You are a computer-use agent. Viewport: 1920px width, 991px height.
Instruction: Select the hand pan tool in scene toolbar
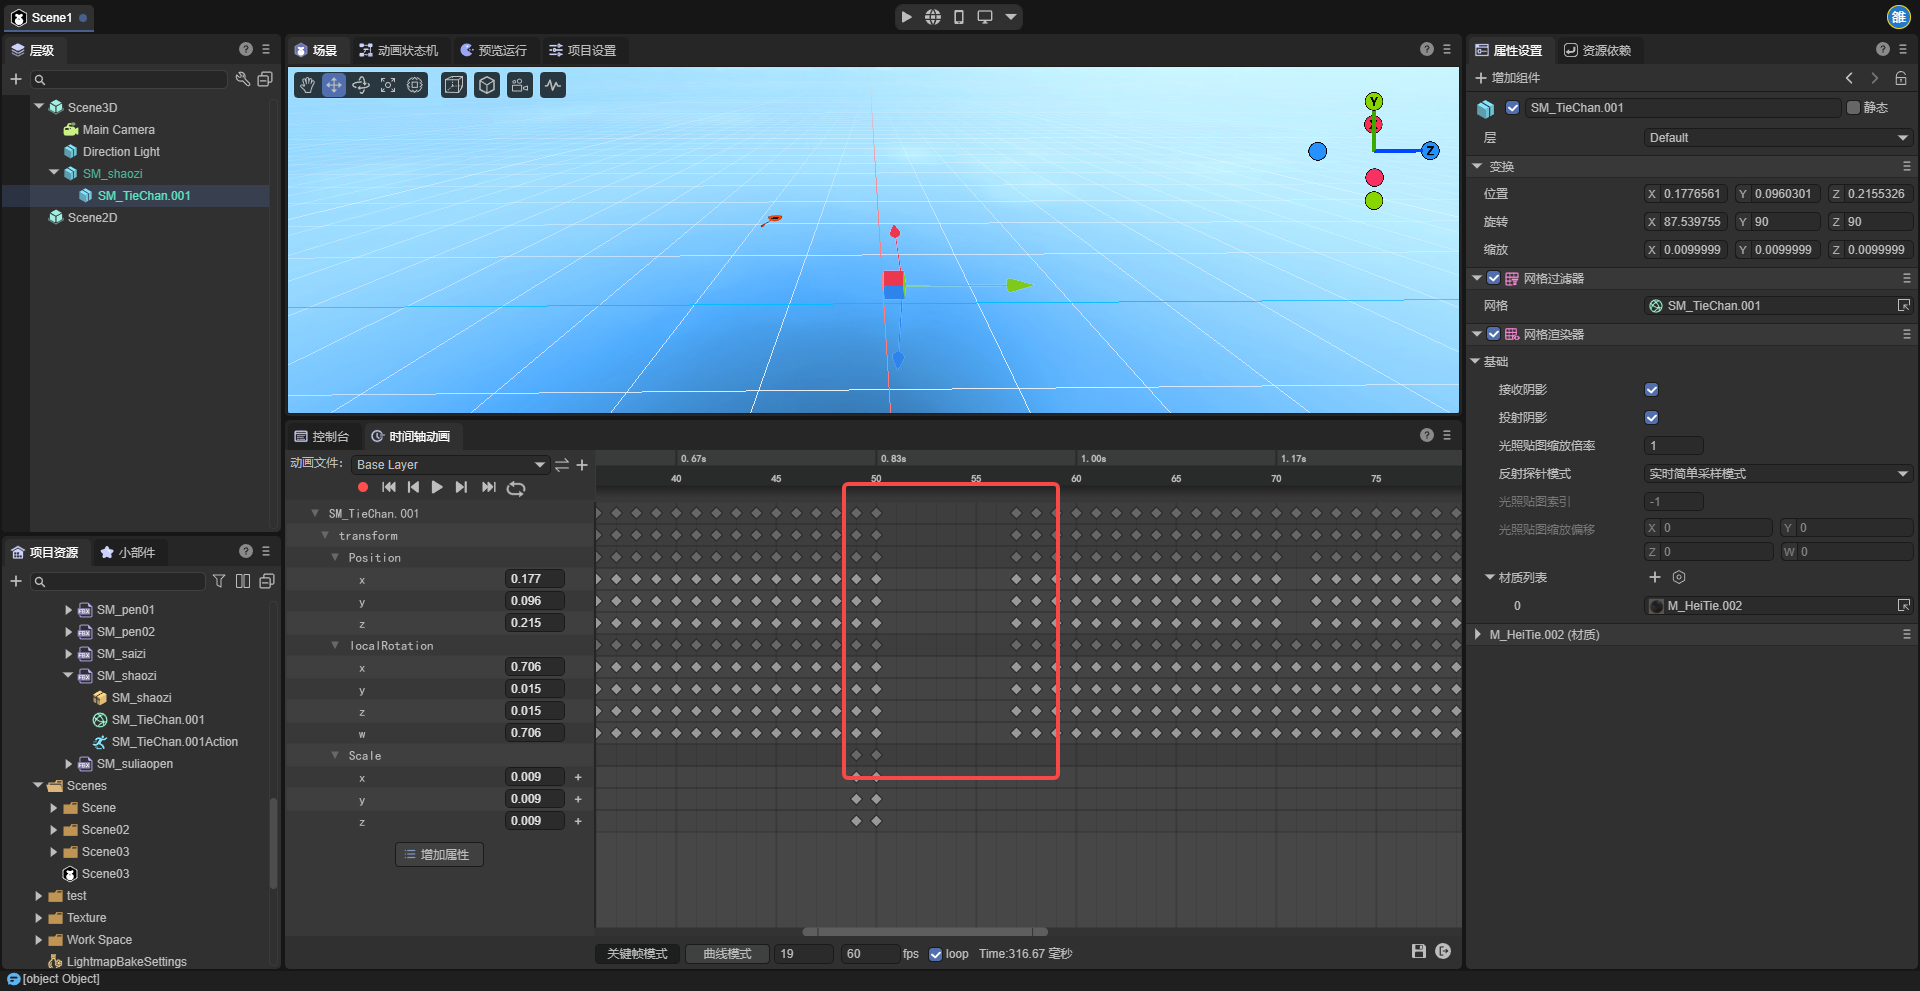point(307,86)
